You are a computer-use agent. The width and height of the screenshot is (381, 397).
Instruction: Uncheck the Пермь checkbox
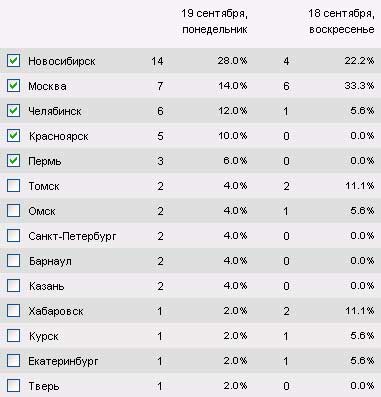(13, 161)
